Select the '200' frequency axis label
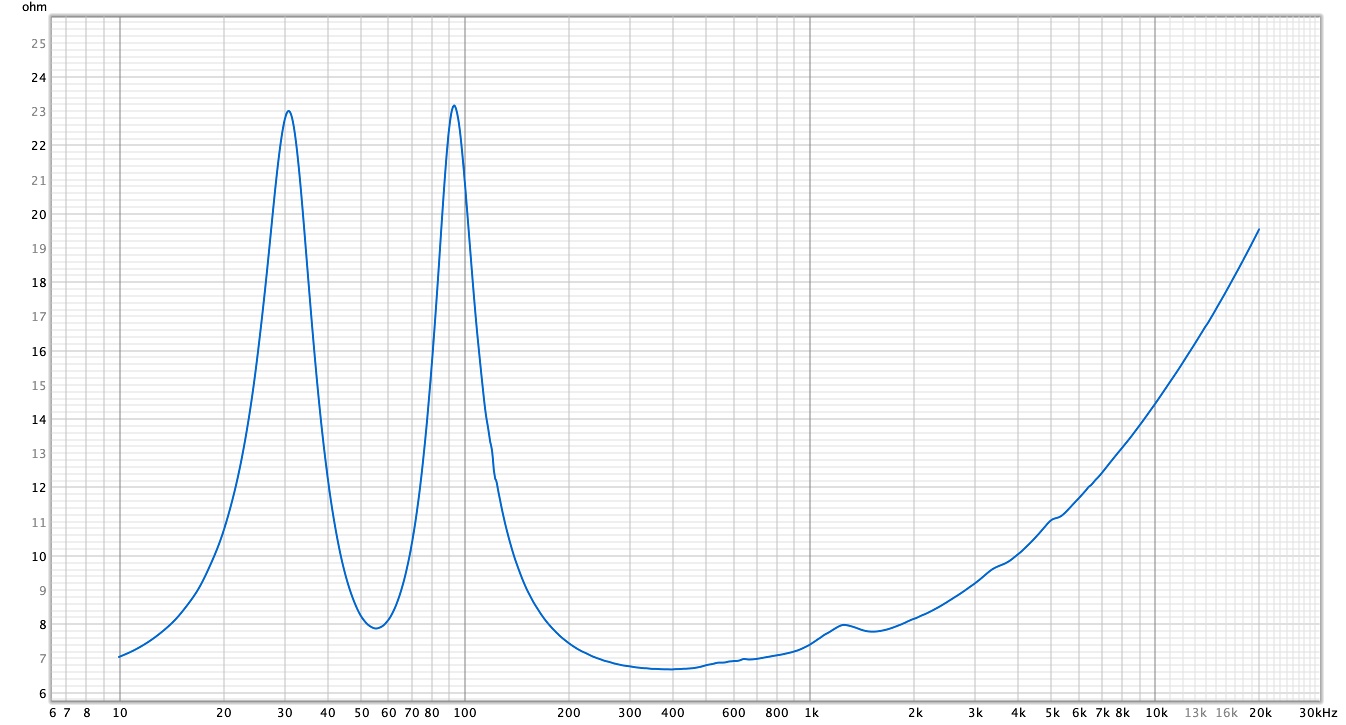 coord(569,713)
